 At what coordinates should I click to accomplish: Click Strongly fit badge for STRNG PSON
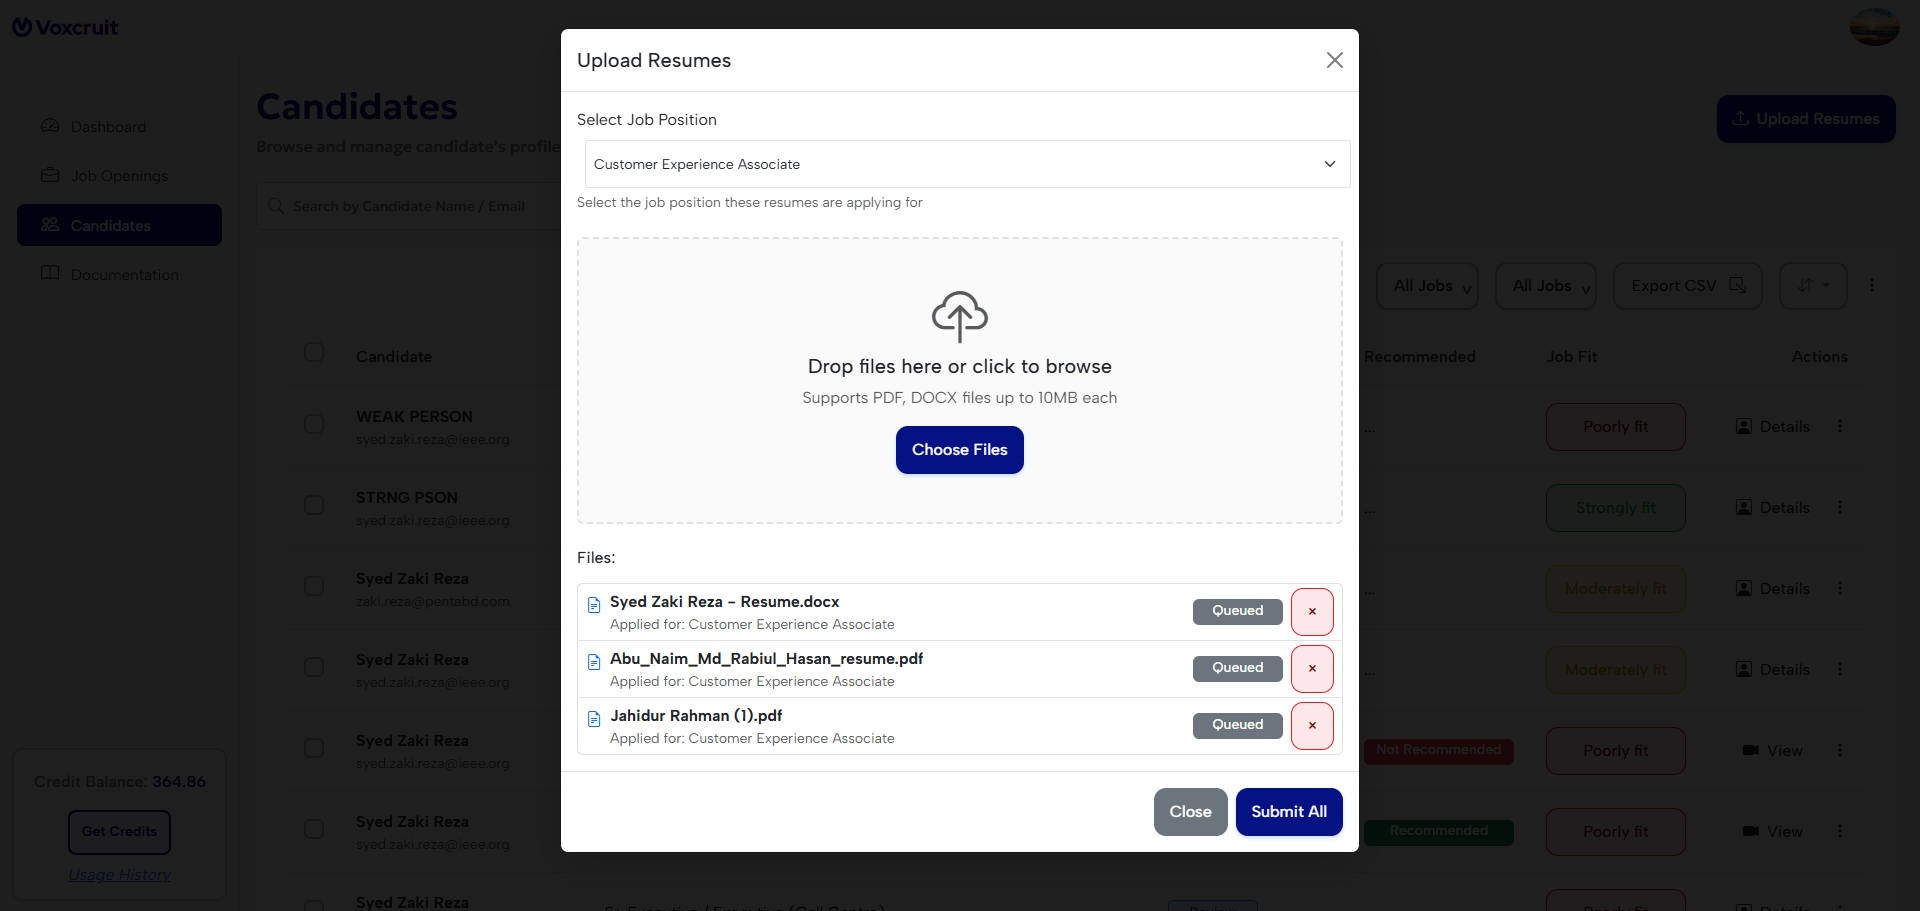pos(1616,508)
